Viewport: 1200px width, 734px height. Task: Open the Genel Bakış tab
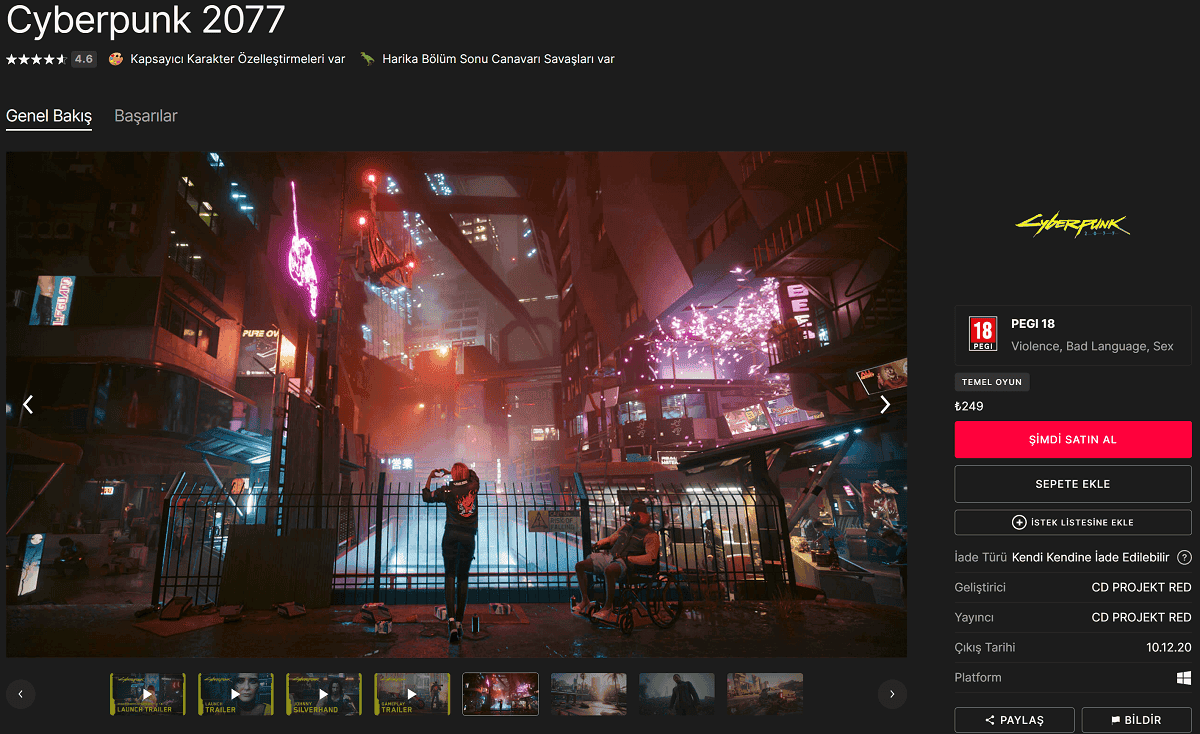[x=48, y=116]
